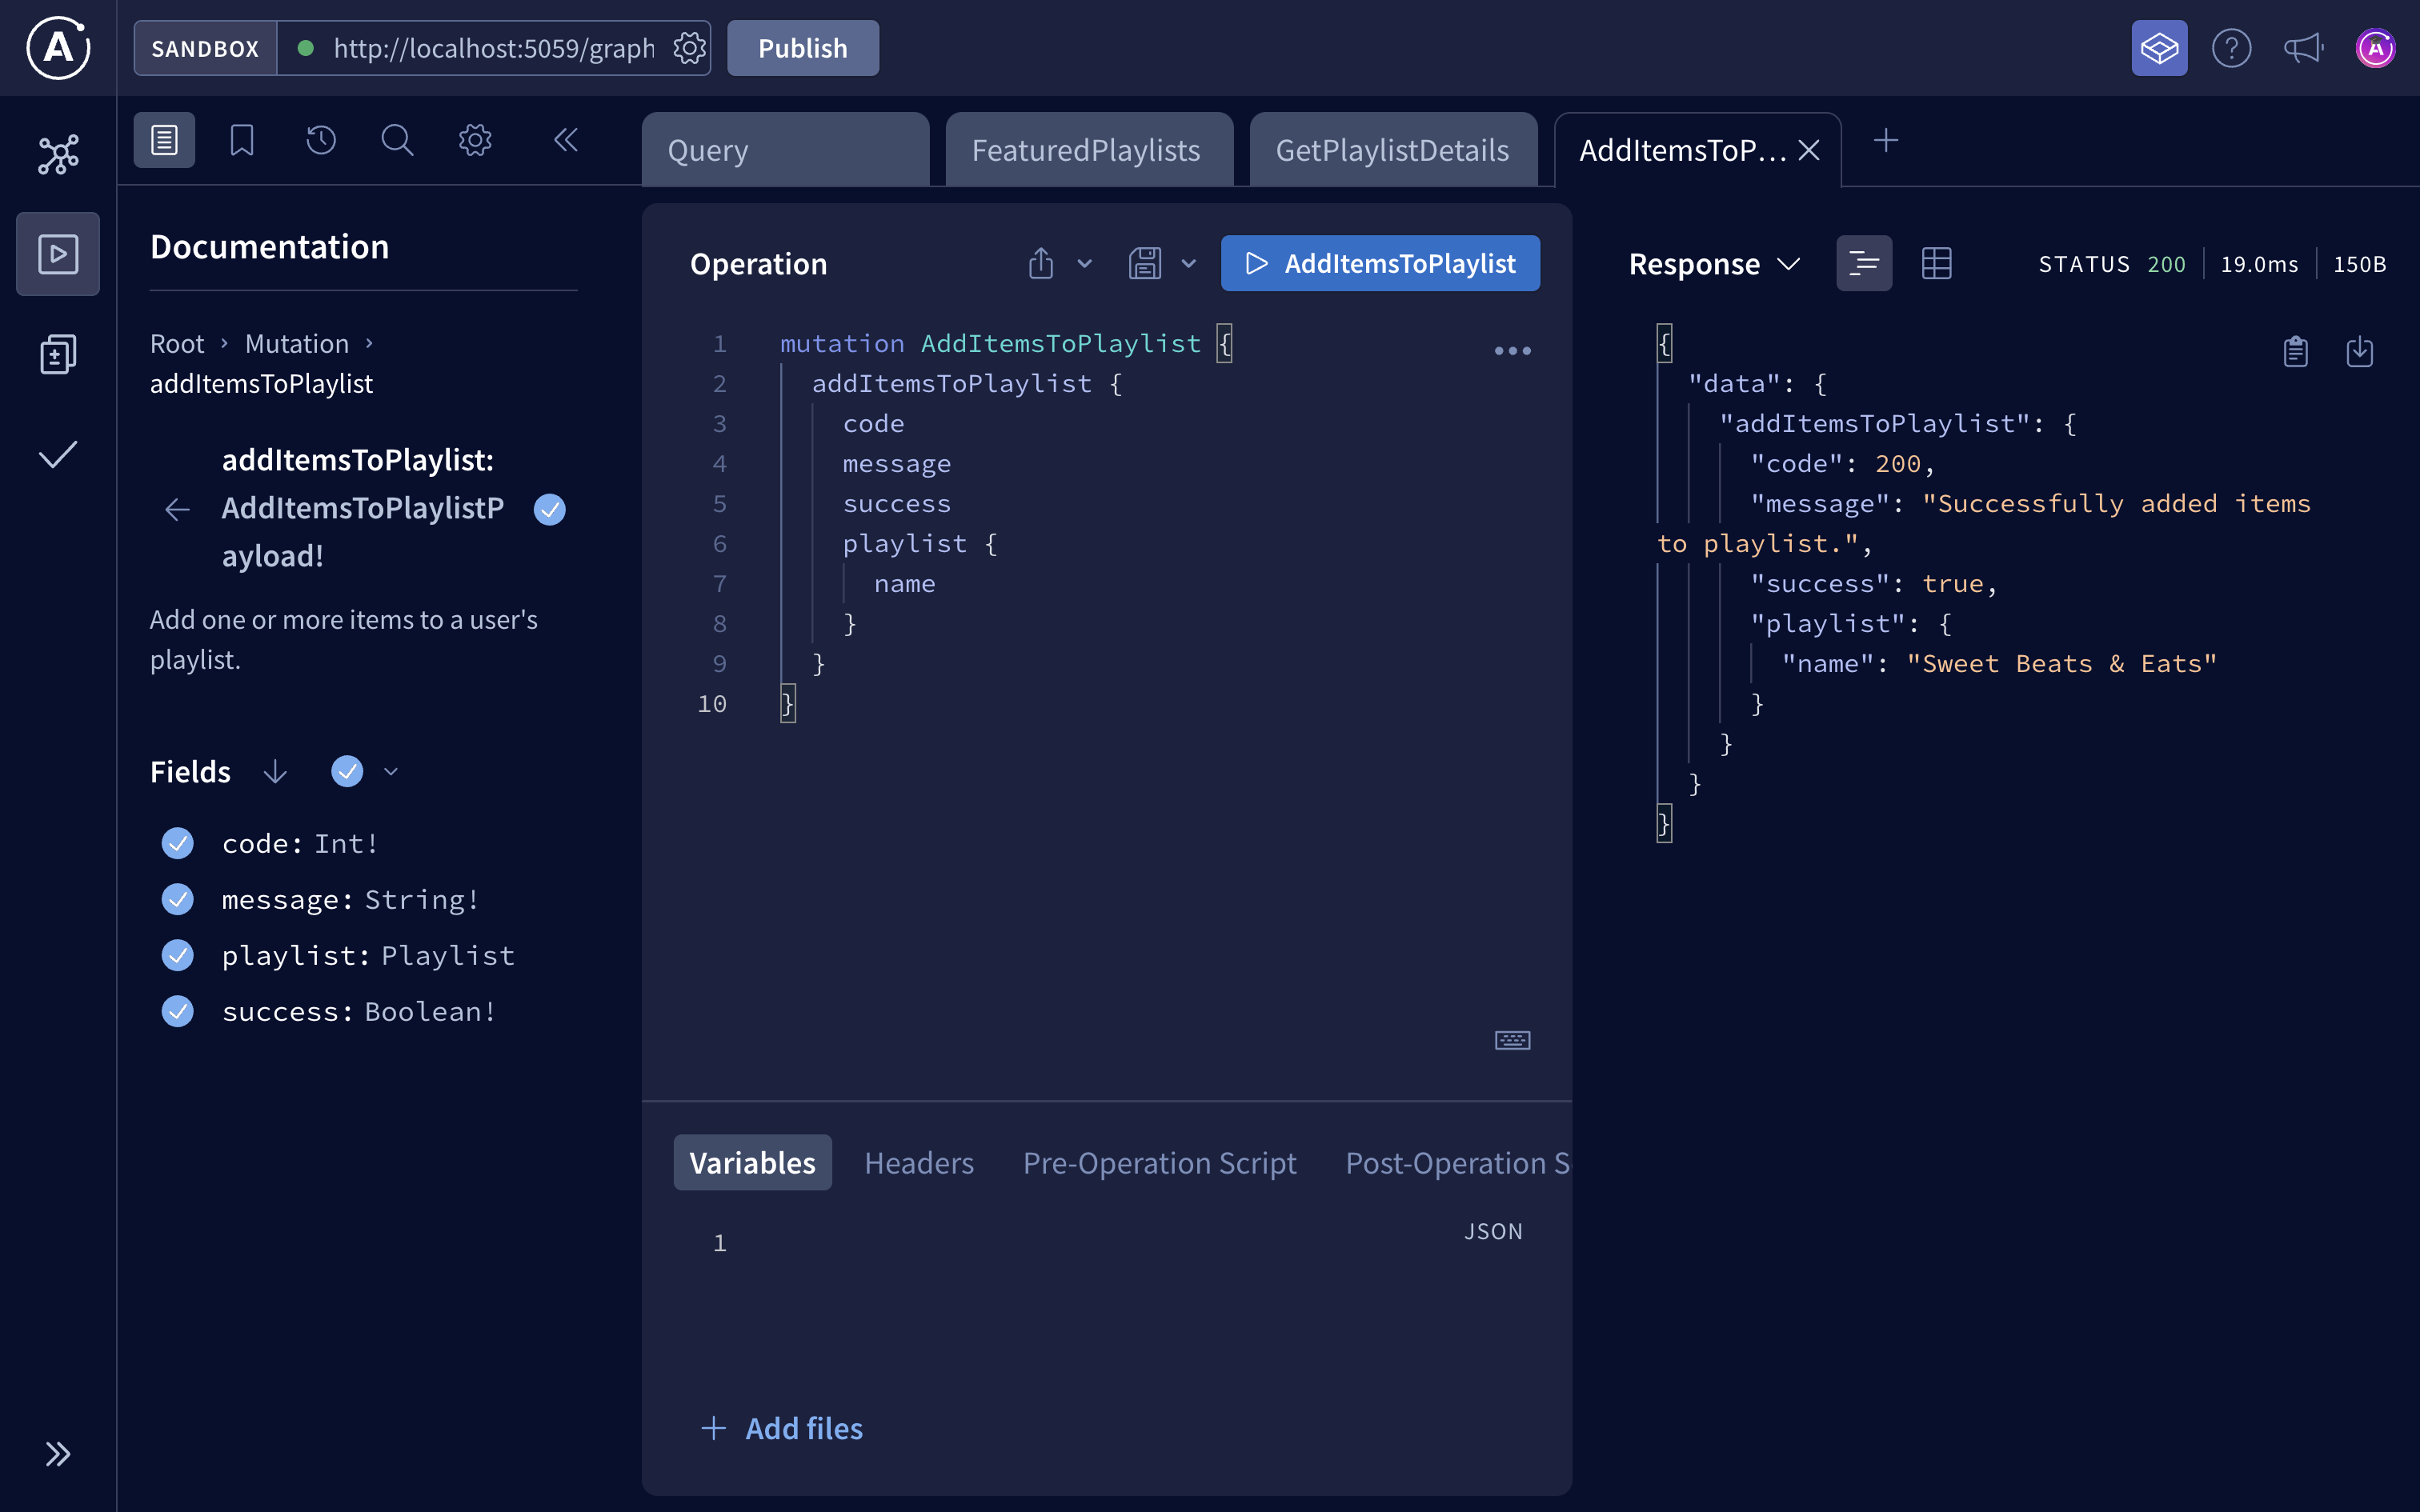Uncheck the success field
The width and height of the screenshot is (2420, 1512).
(177, 1011)
